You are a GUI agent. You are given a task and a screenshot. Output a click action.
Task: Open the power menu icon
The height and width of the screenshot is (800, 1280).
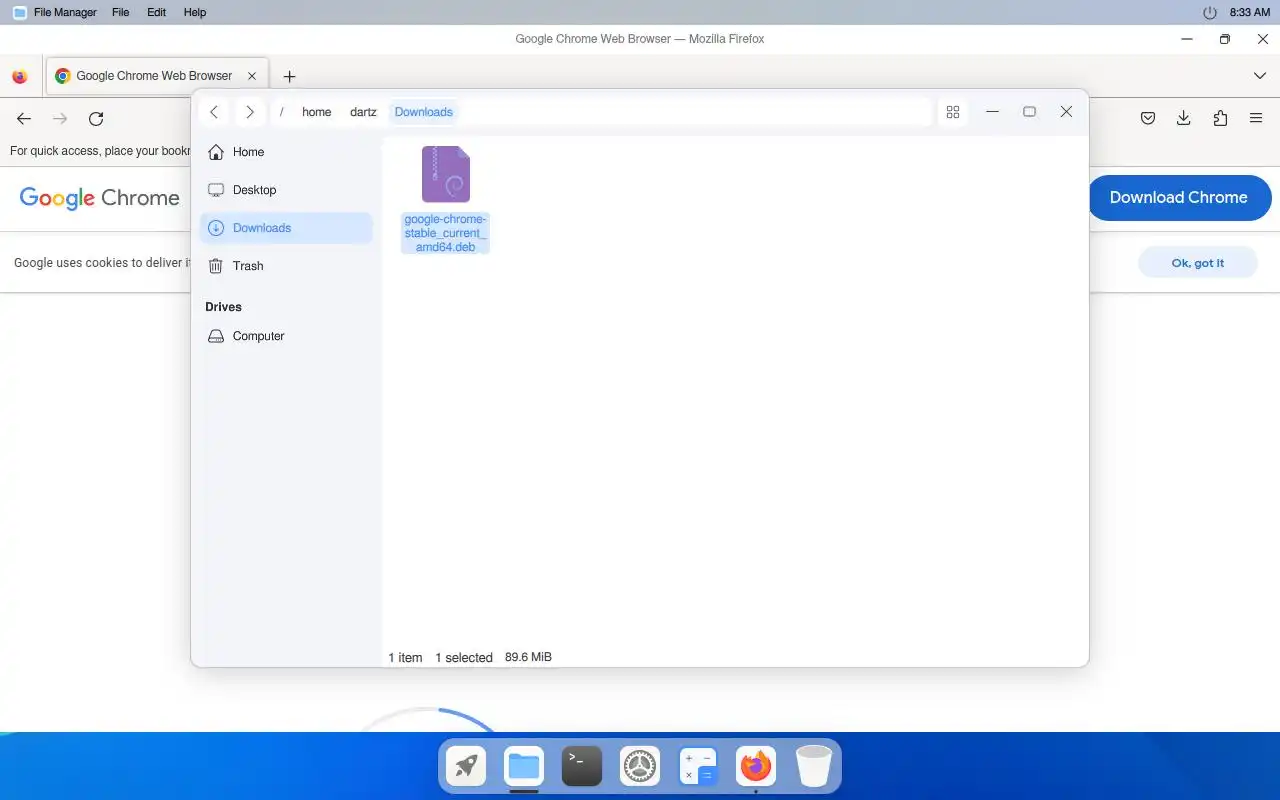[1210, 12]
